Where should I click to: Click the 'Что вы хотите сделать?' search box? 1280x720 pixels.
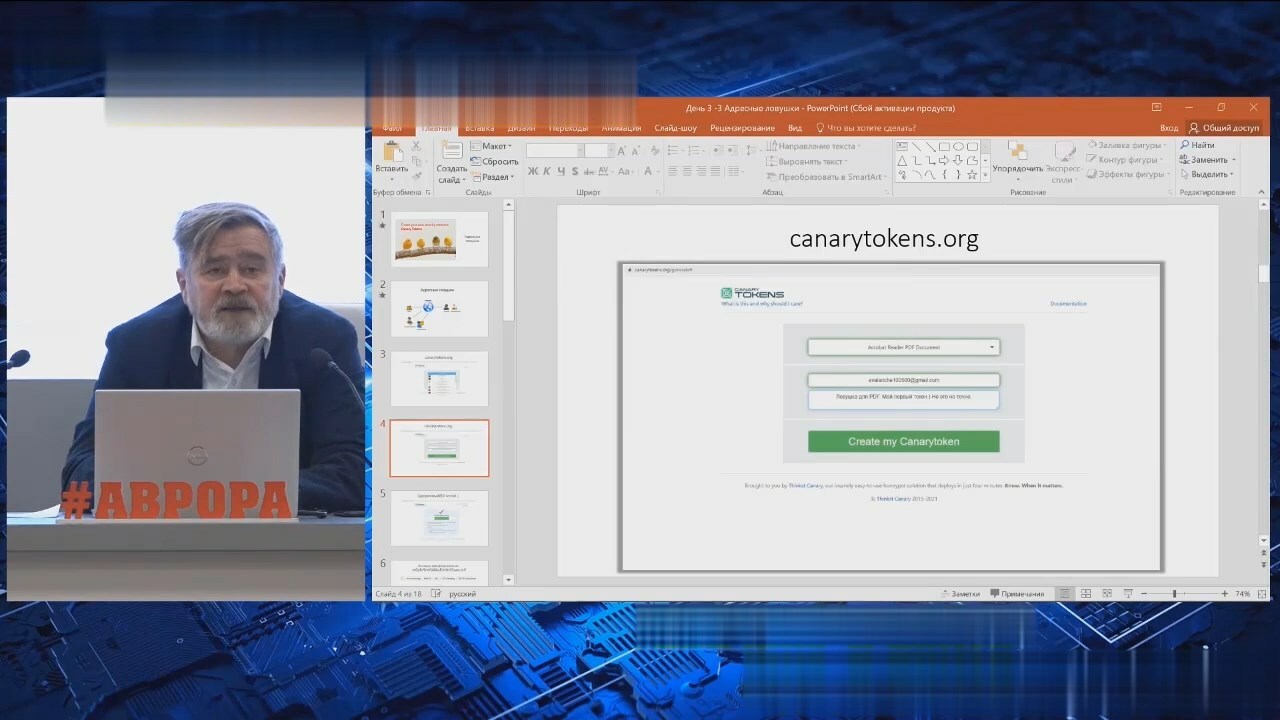point(866,128)
